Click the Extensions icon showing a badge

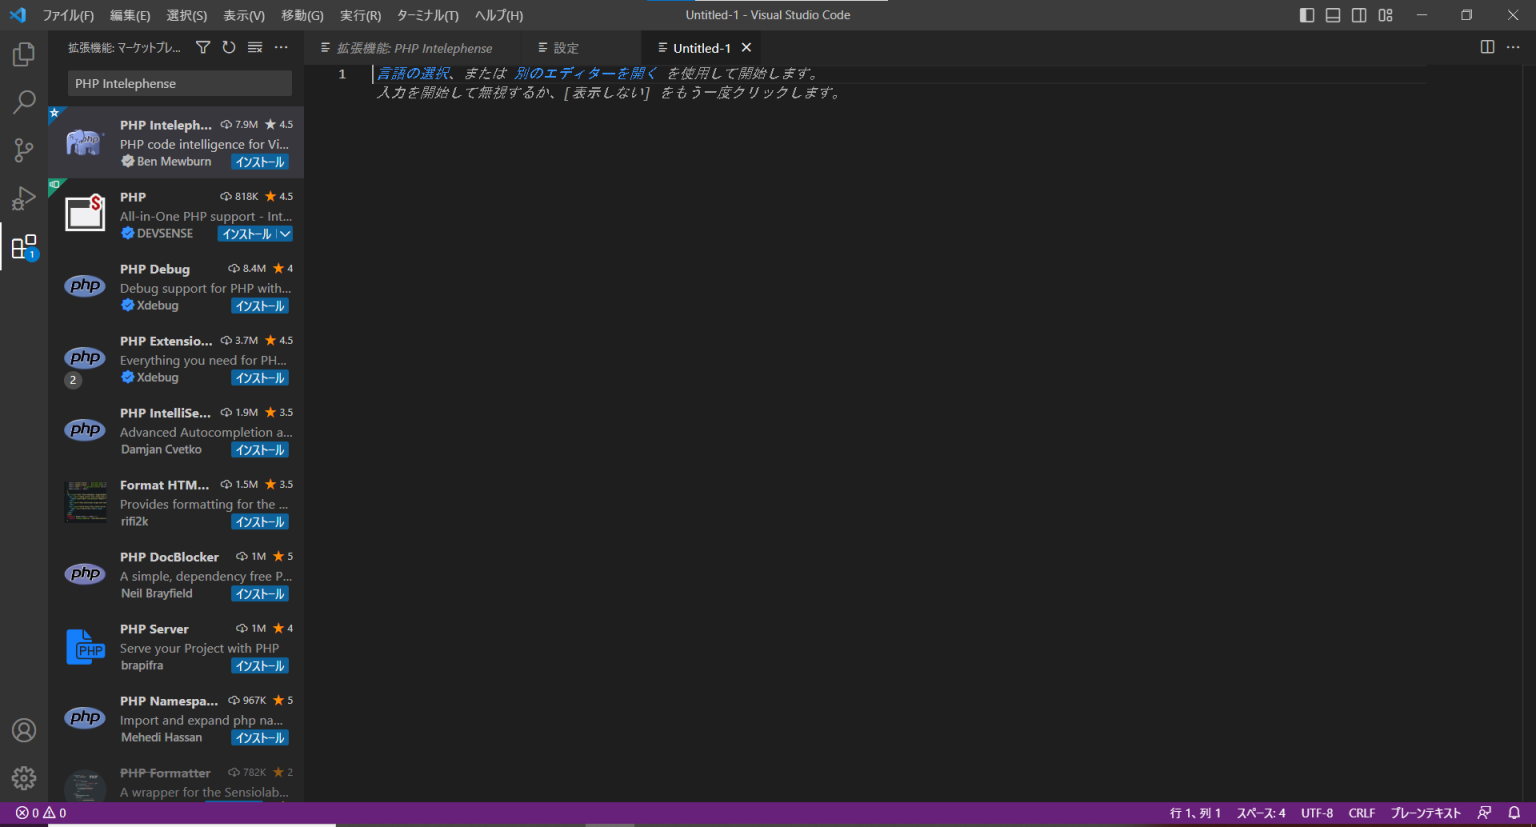(24, 246)
